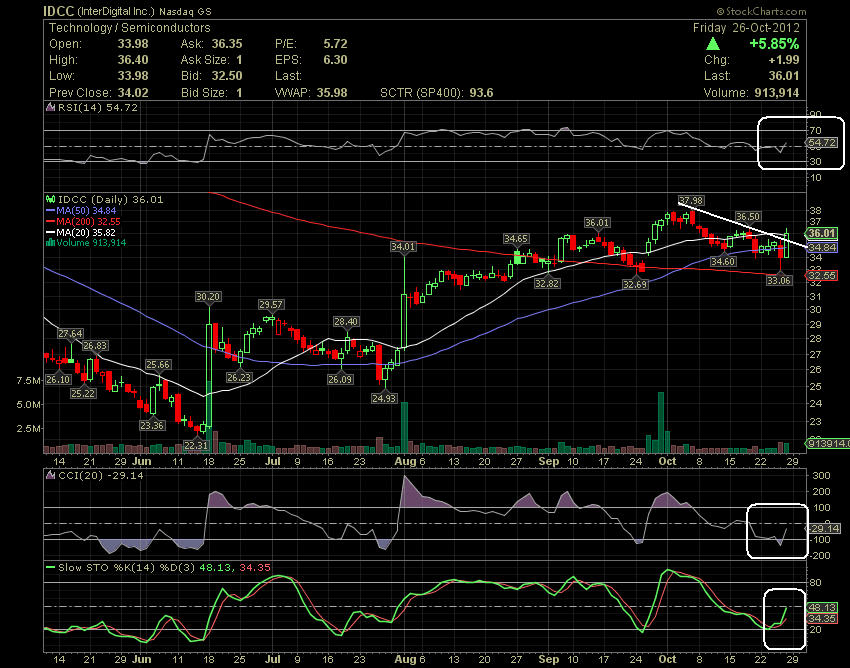The height and width of the screenshot is (668, 850).
Task: Click the Nasdaq GS exchange label
Action: tap(185, 11)
